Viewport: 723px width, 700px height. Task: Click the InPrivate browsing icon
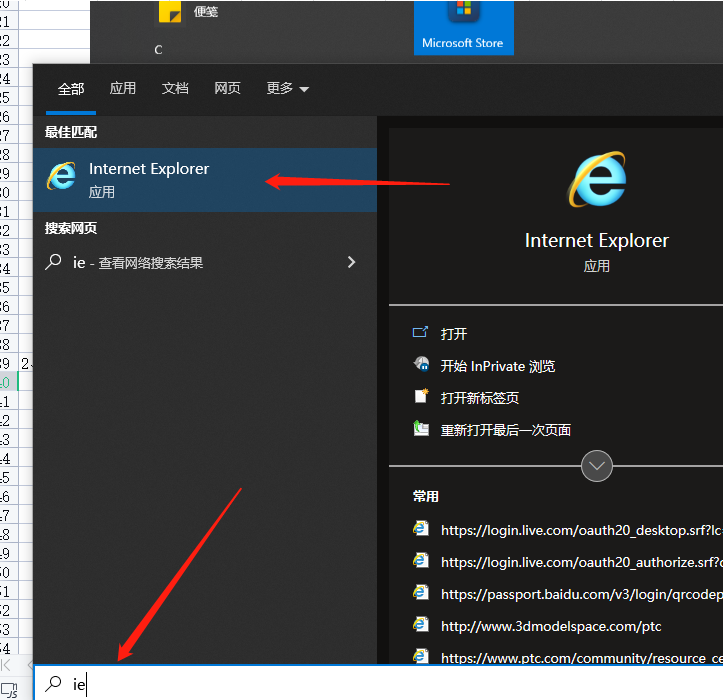click(421, 365)
